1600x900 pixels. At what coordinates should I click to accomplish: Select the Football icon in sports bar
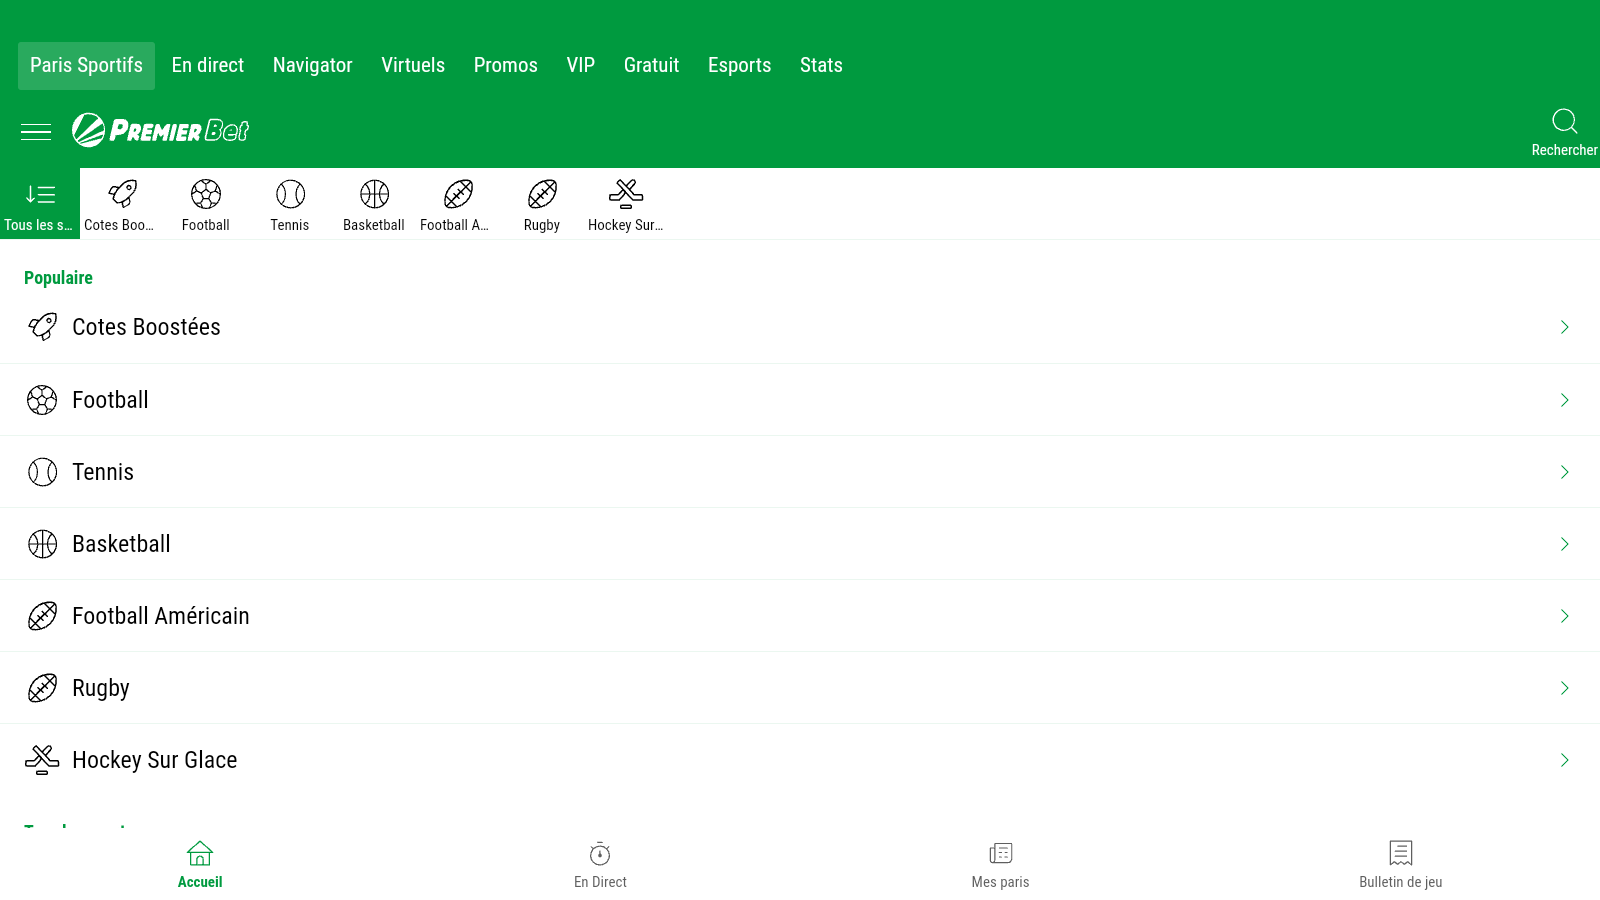click(206, 194)
